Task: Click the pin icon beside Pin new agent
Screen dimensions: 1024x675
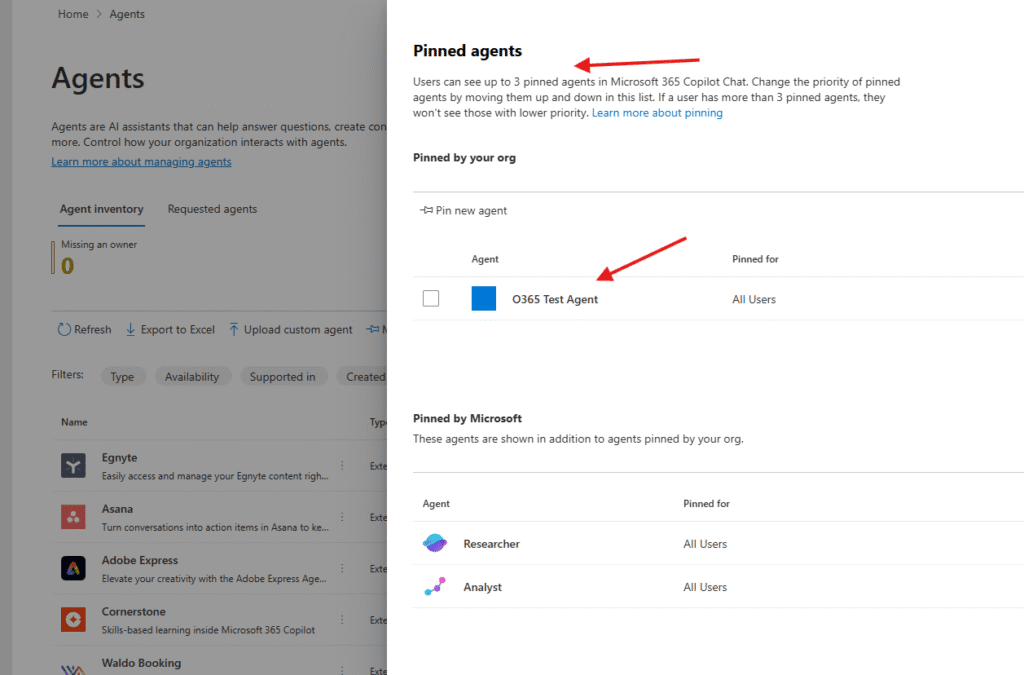Action: click(426, 211)
